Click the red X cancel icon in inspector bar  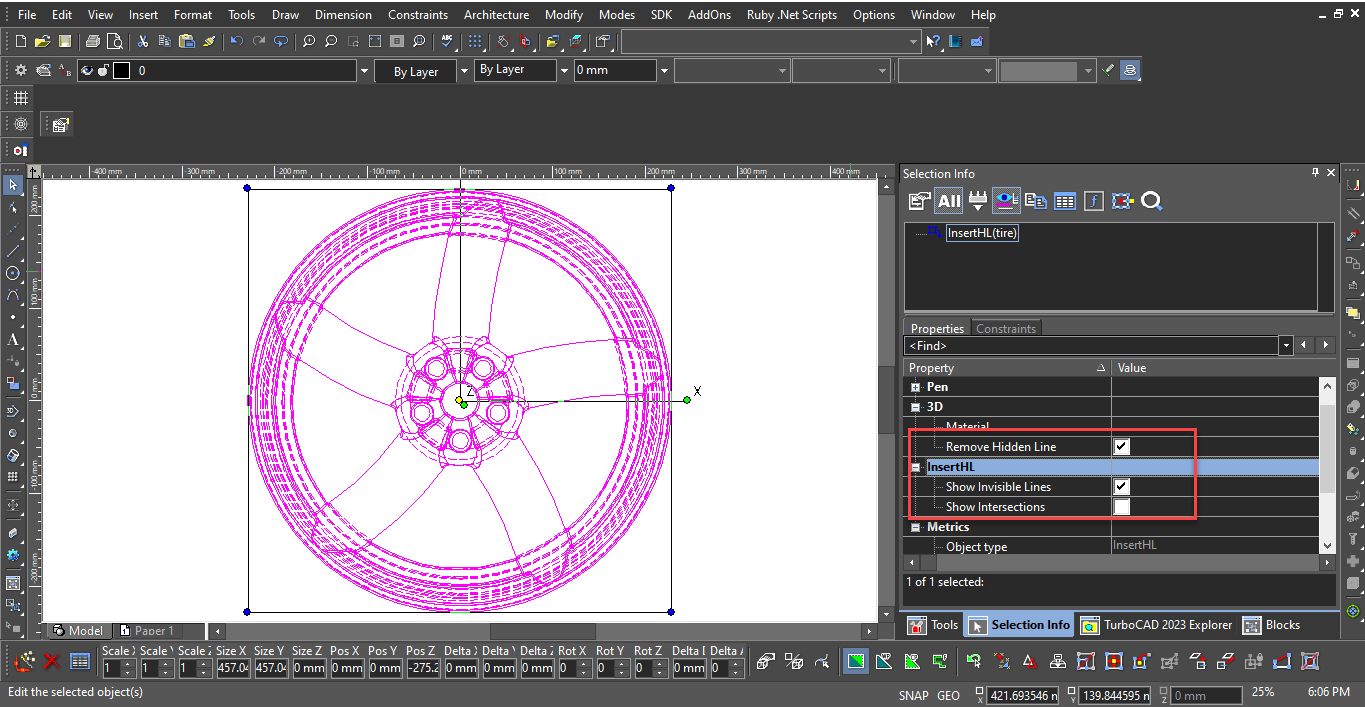[52, 661]
